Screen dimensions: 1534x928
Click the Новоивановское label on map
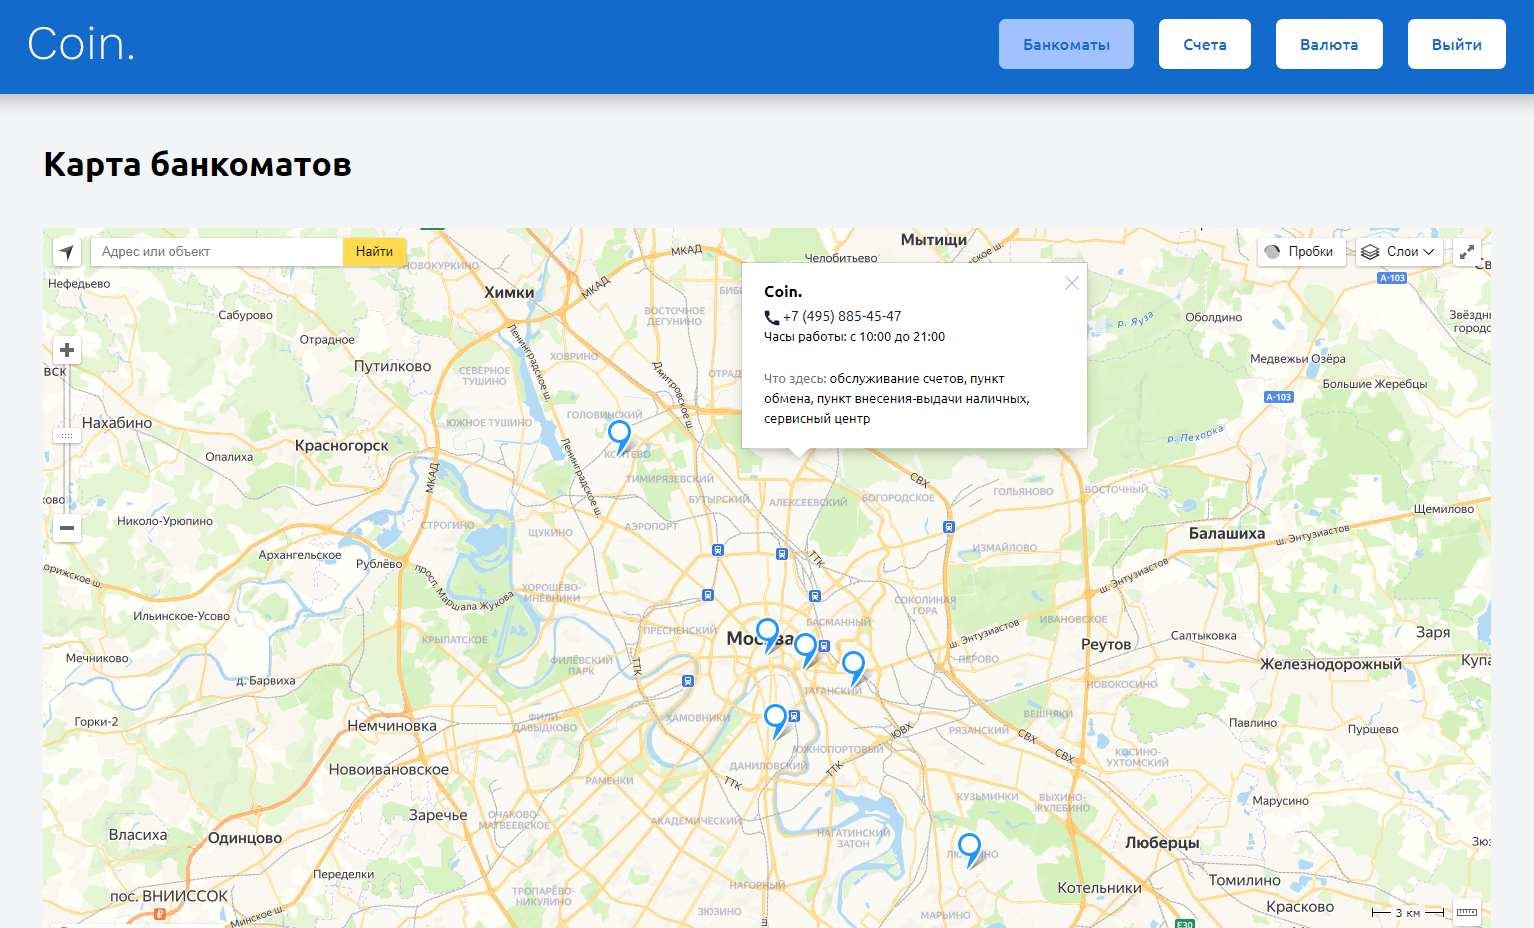point(389,770)
